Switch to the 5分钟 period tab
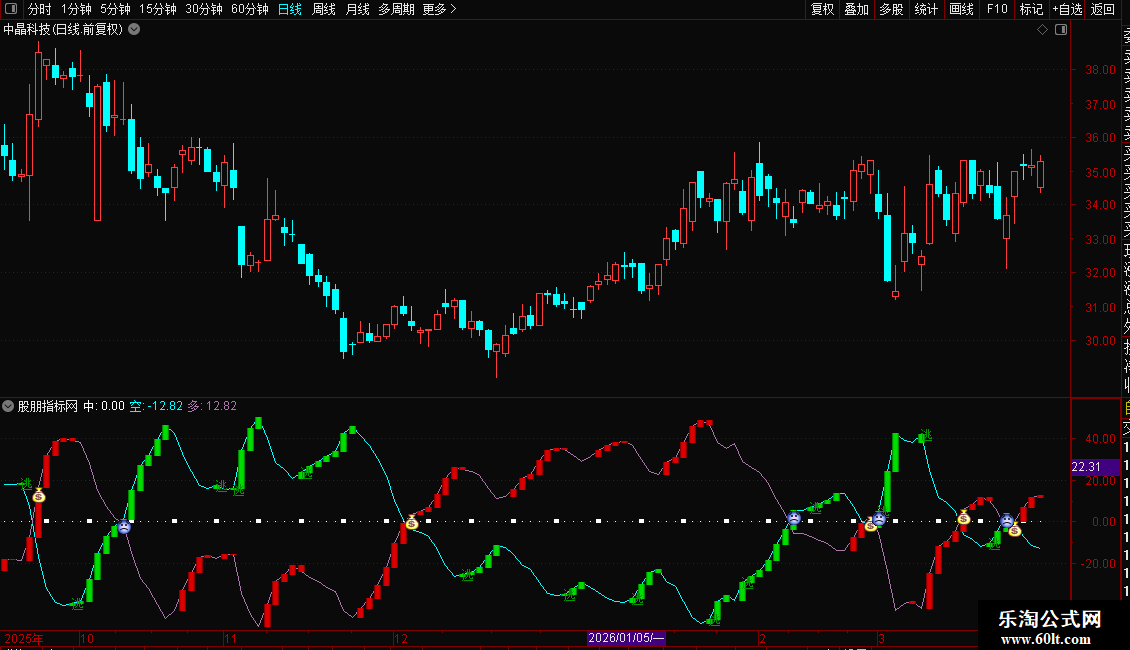The width and height of the screenshot is (1130, 650). pyautogui.click(x=115, y=9)
